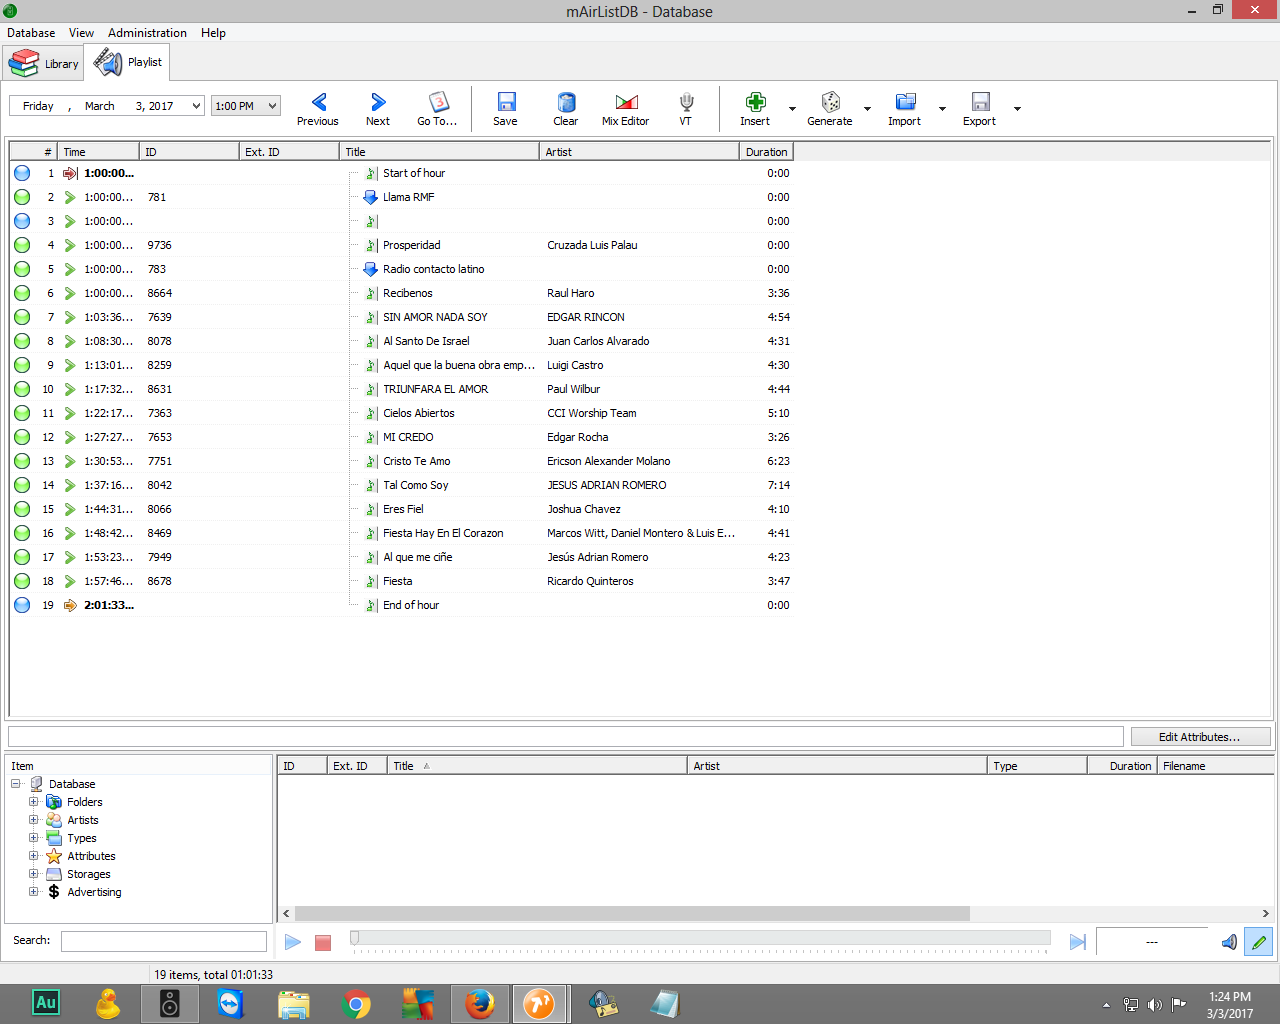The width and height of the screenshot is (1280, 1024).
Task: Open the Administration menu
Action: tap(147, 33)
